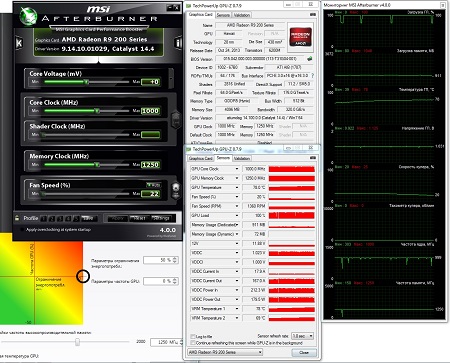Click the Memory Clock value box 1250
The height and width of the screenshot is (363, 450).
coord(150,165)
